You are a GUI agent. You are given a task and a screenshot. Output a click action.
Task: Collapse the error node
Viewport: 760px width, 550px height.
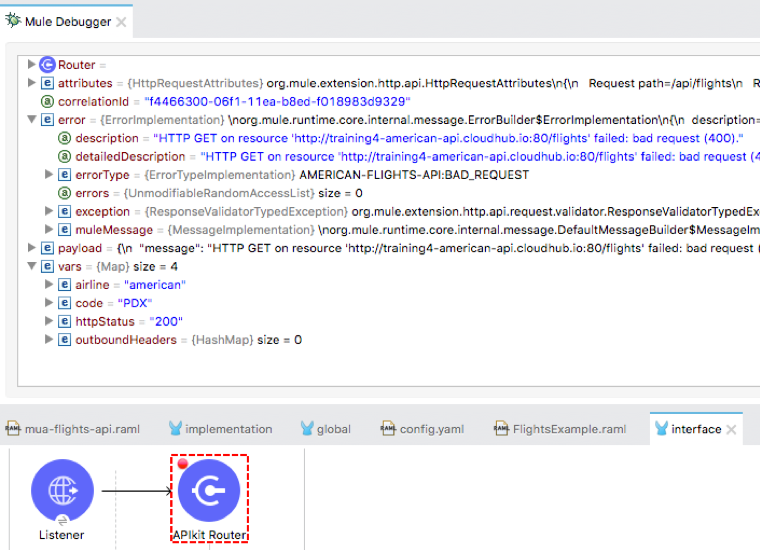(x=32, y=119)
